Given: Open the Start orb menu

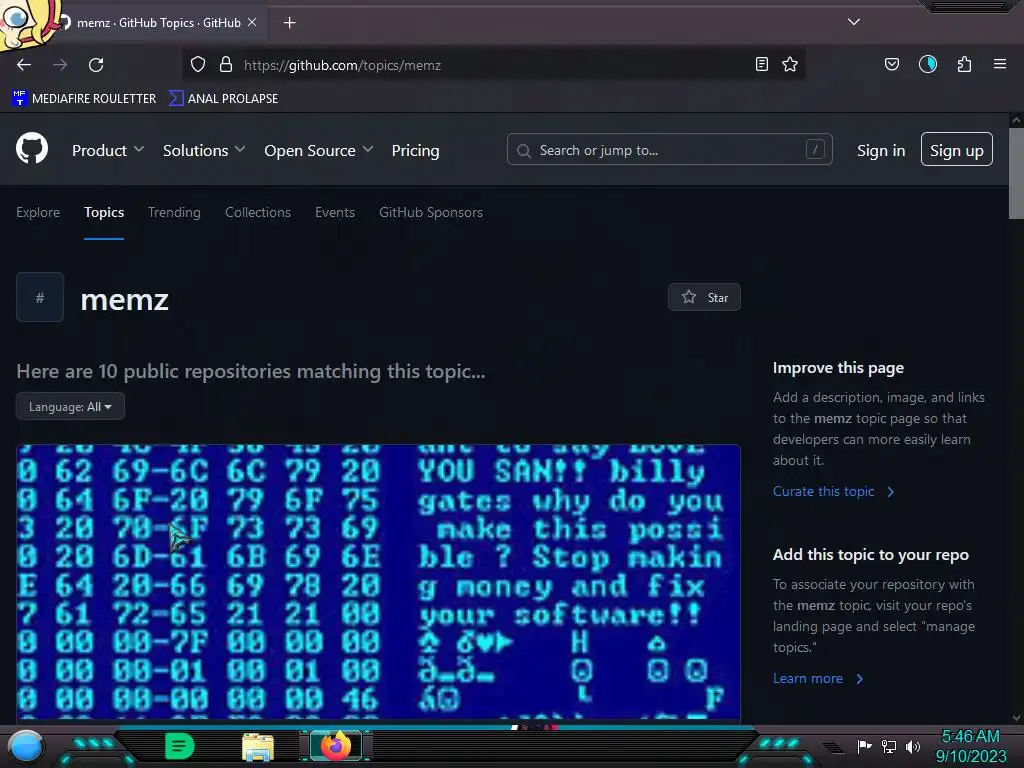Looking at the screenshot, I should 26,746.
